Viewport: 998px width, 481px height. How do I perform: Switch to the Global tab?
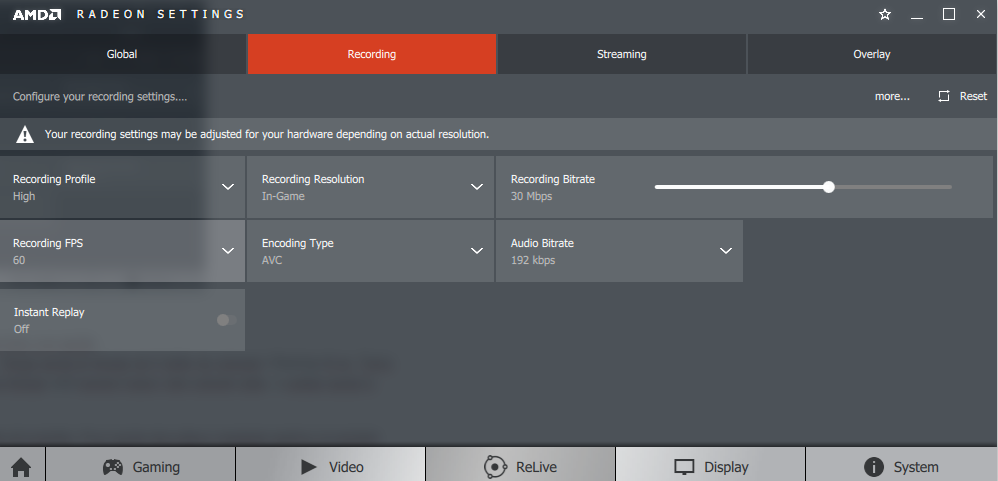[122, 54]
